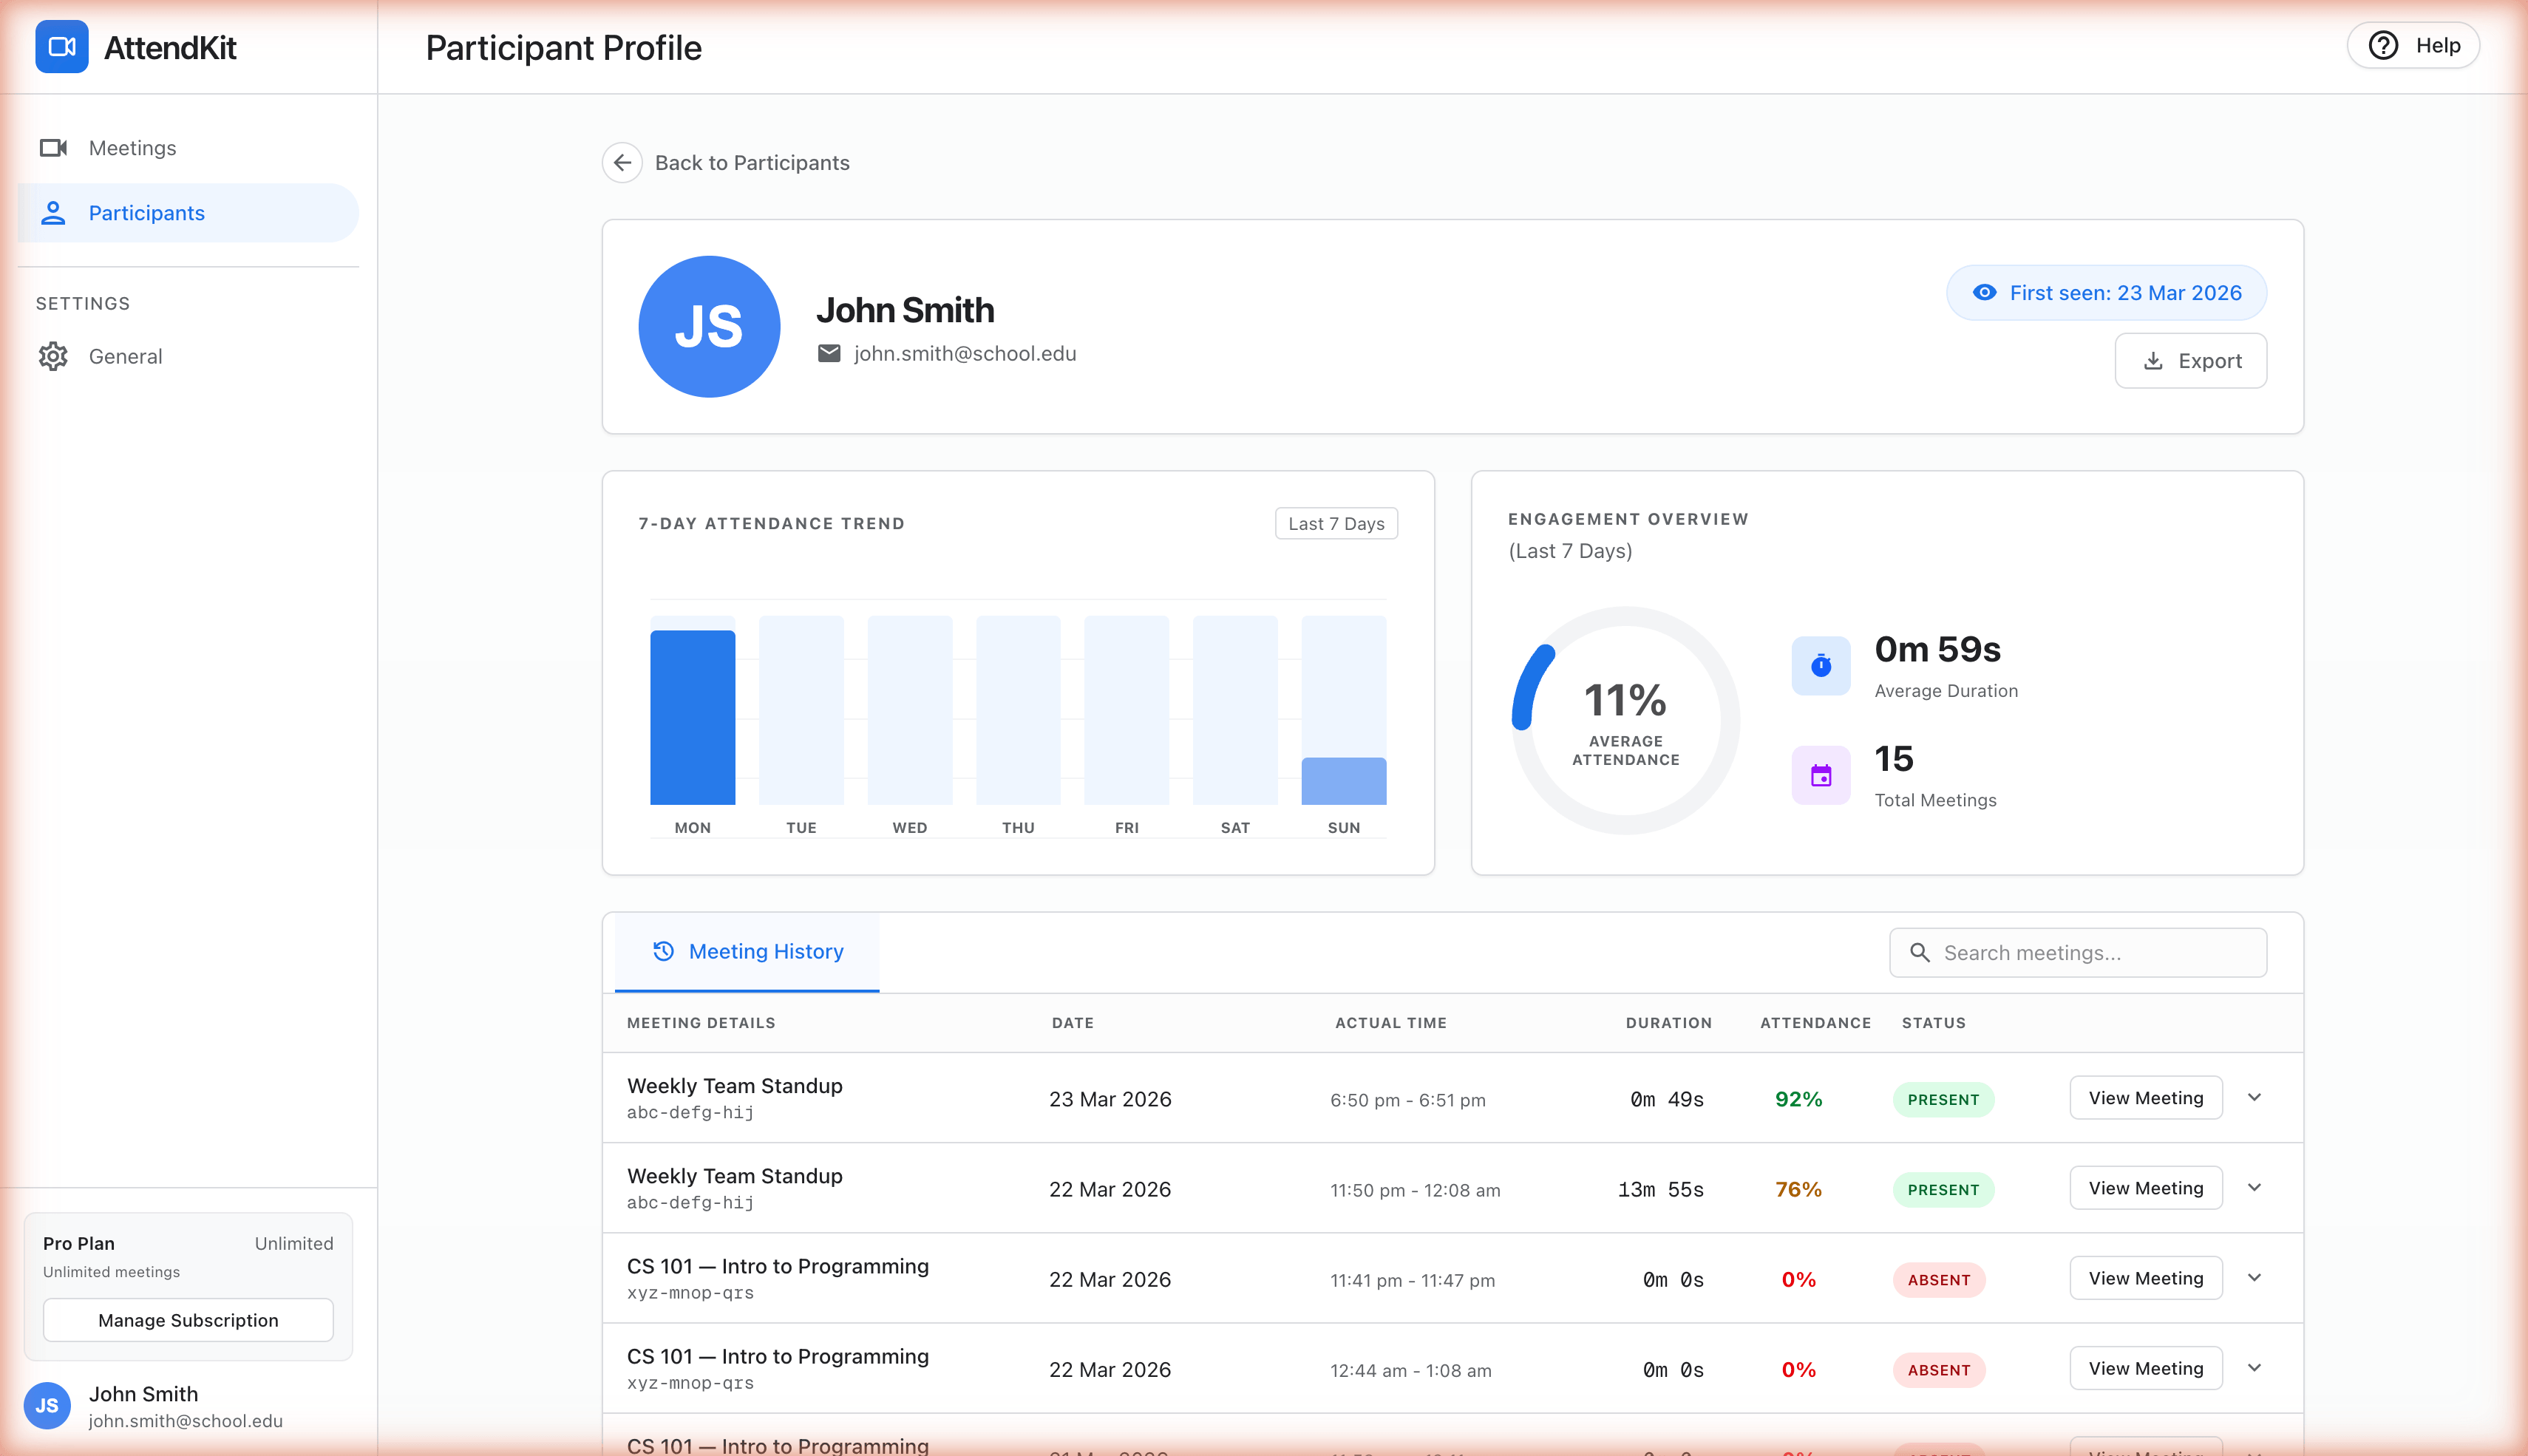View Meeting for CS 101 at 11:41 pm
Viewport: 2528px width, 1456px height.
coord(2146,1278)
